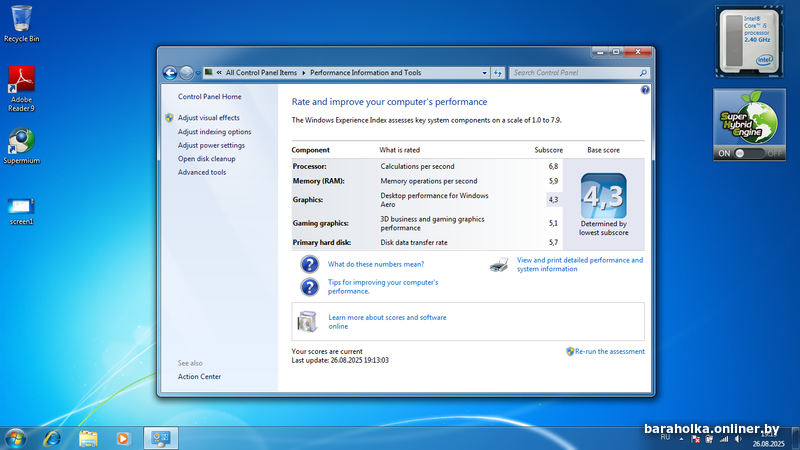
Task: Open tips for improving computer's performance
Action: tap(383, 287)
